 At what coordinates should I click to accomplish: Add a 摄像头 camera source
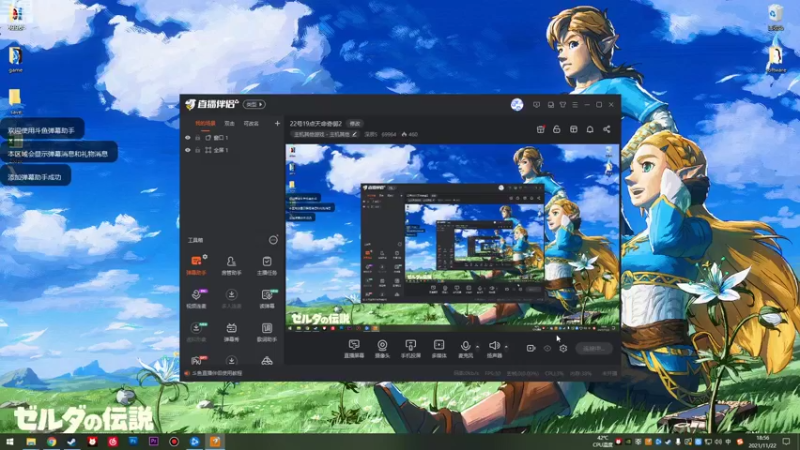[x=382, y=348]
